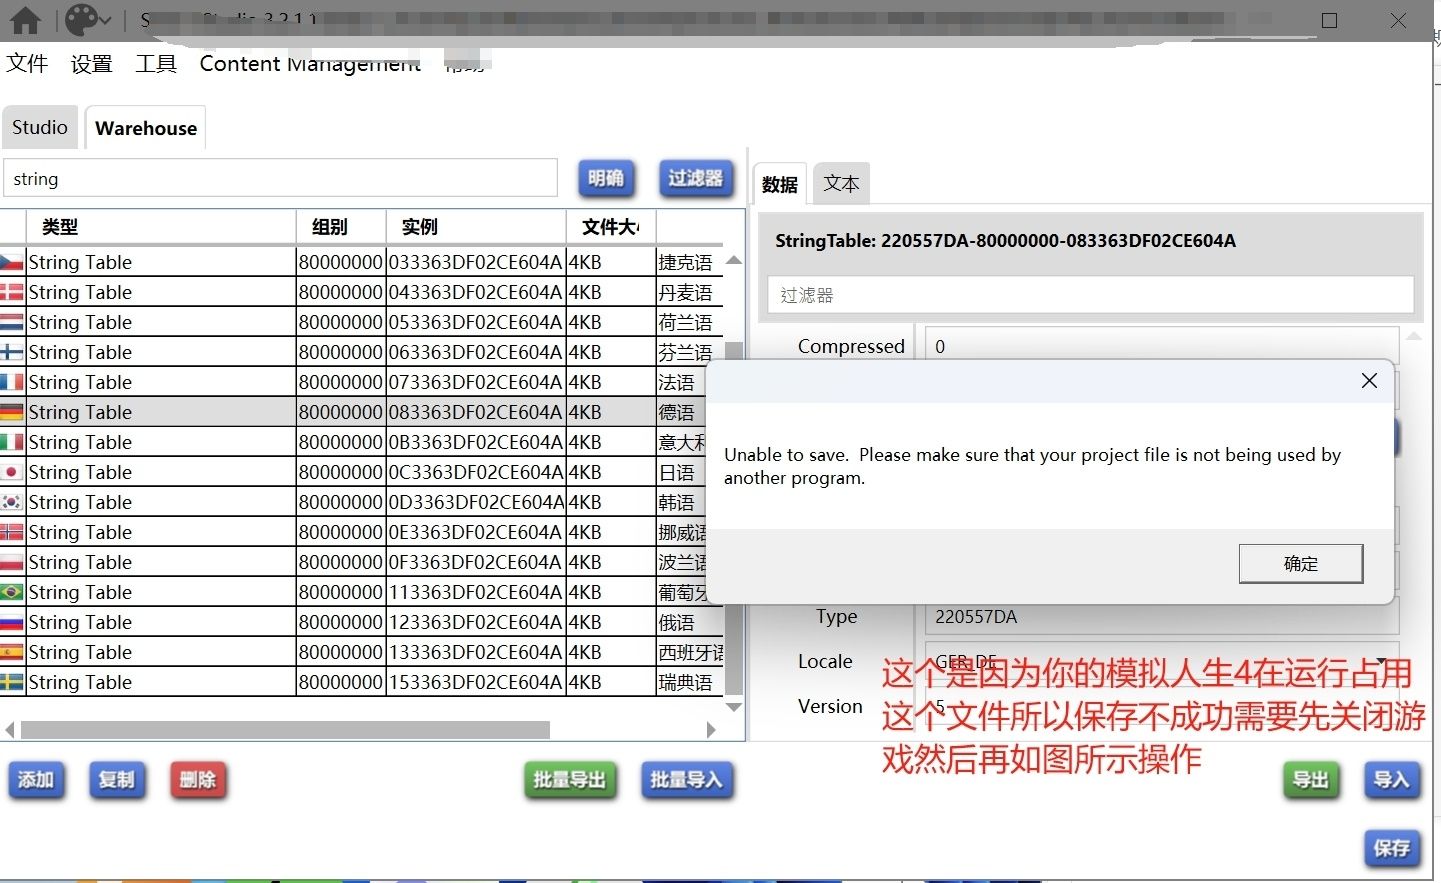The image size is (1441, 883).
Task: Click the German flag icon row
Action: coord(12,412)
